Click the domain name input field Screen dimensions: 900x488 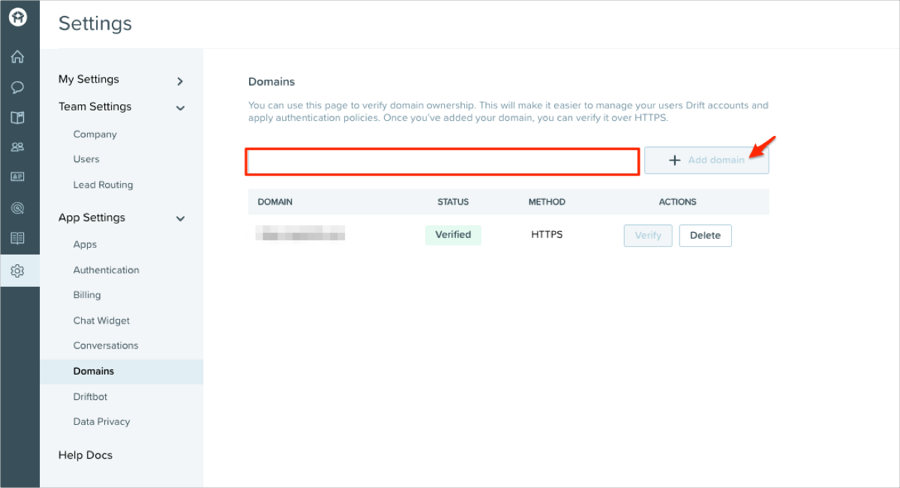(442, 161)
